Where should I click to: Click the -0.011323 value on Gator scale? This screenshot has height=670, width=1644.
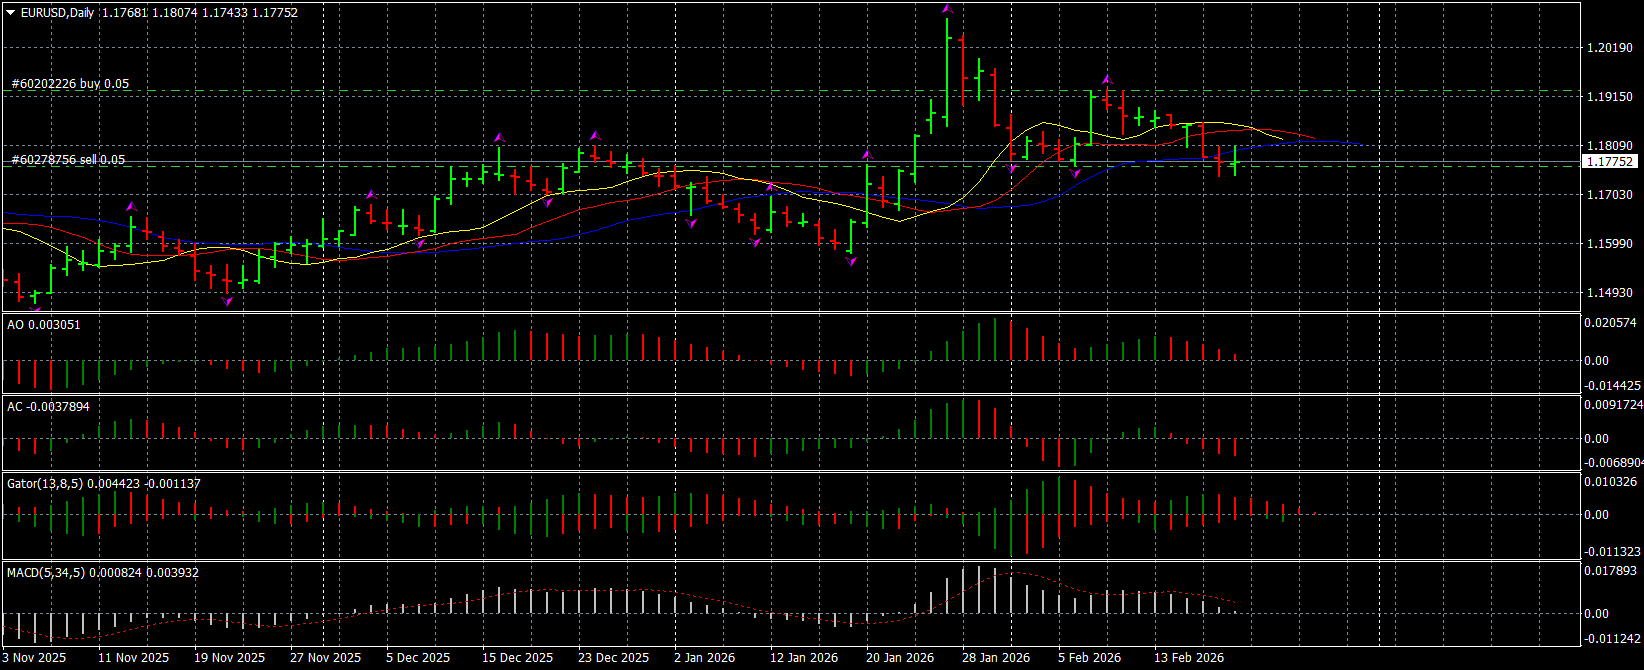click(x=1612, y=552)
